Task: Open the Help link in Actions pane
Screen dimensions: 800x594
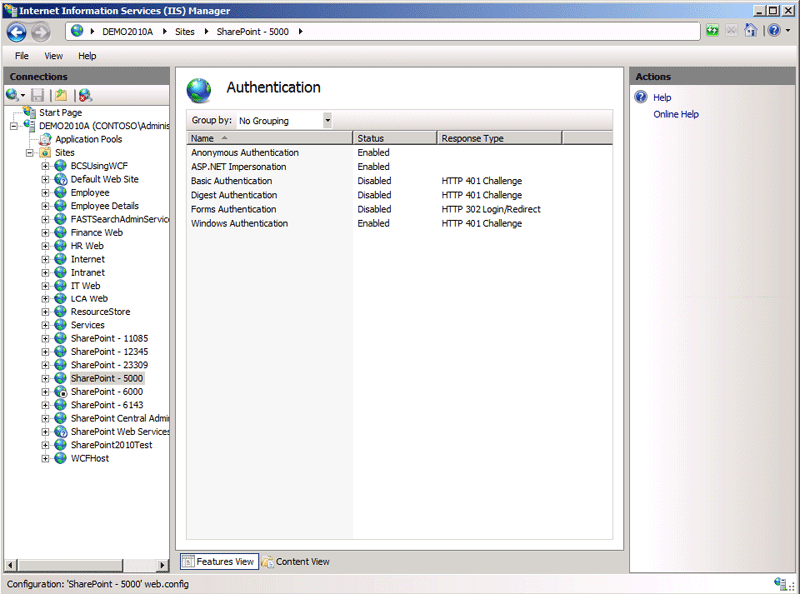Action: tap(662, 97)
